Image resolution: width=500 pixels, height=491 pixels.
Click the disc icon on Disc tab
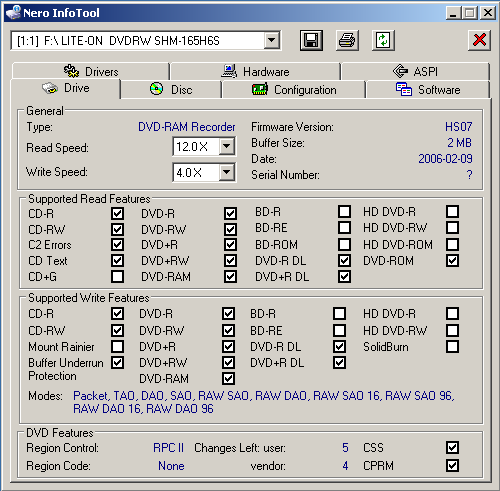tap(156, 89)
